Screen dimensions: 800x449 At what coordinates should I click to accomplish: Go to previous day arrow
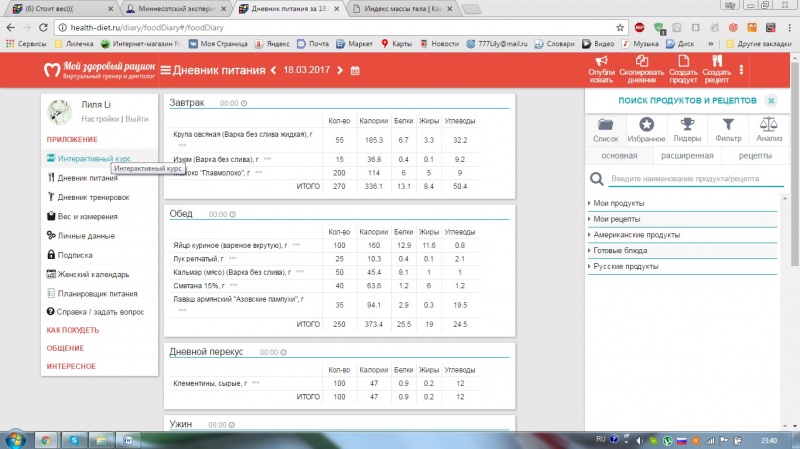pyautogui.click(x=274, y=70)
